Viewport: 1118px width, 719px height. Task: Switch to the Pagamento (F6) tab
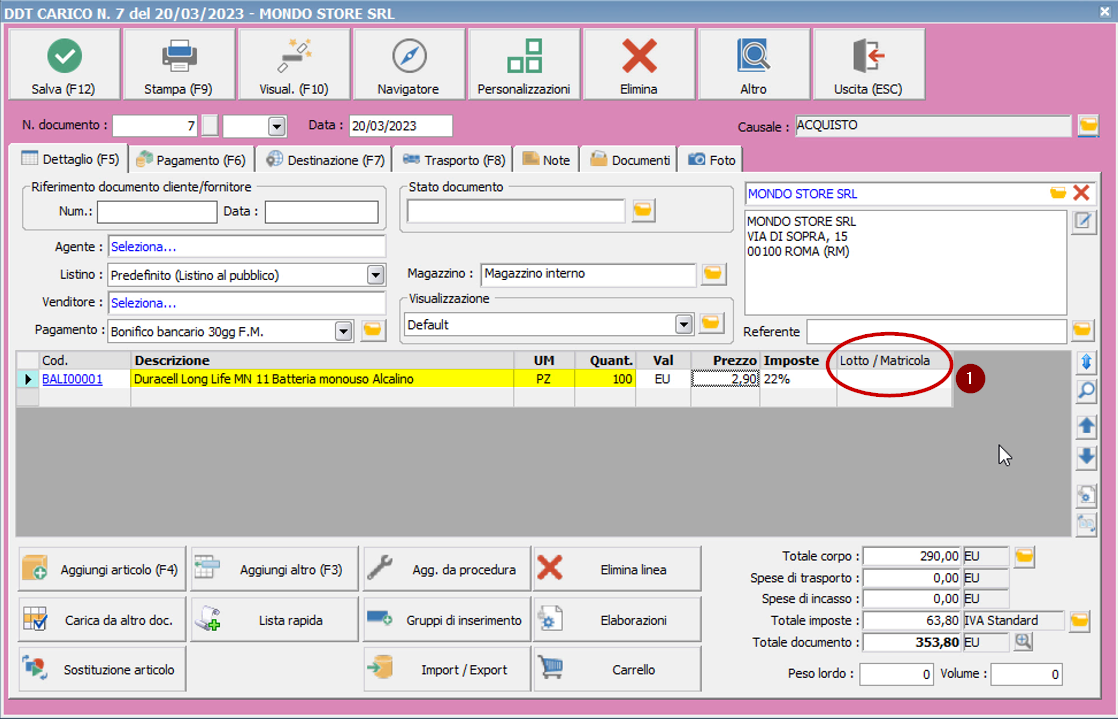coord(190,158)
